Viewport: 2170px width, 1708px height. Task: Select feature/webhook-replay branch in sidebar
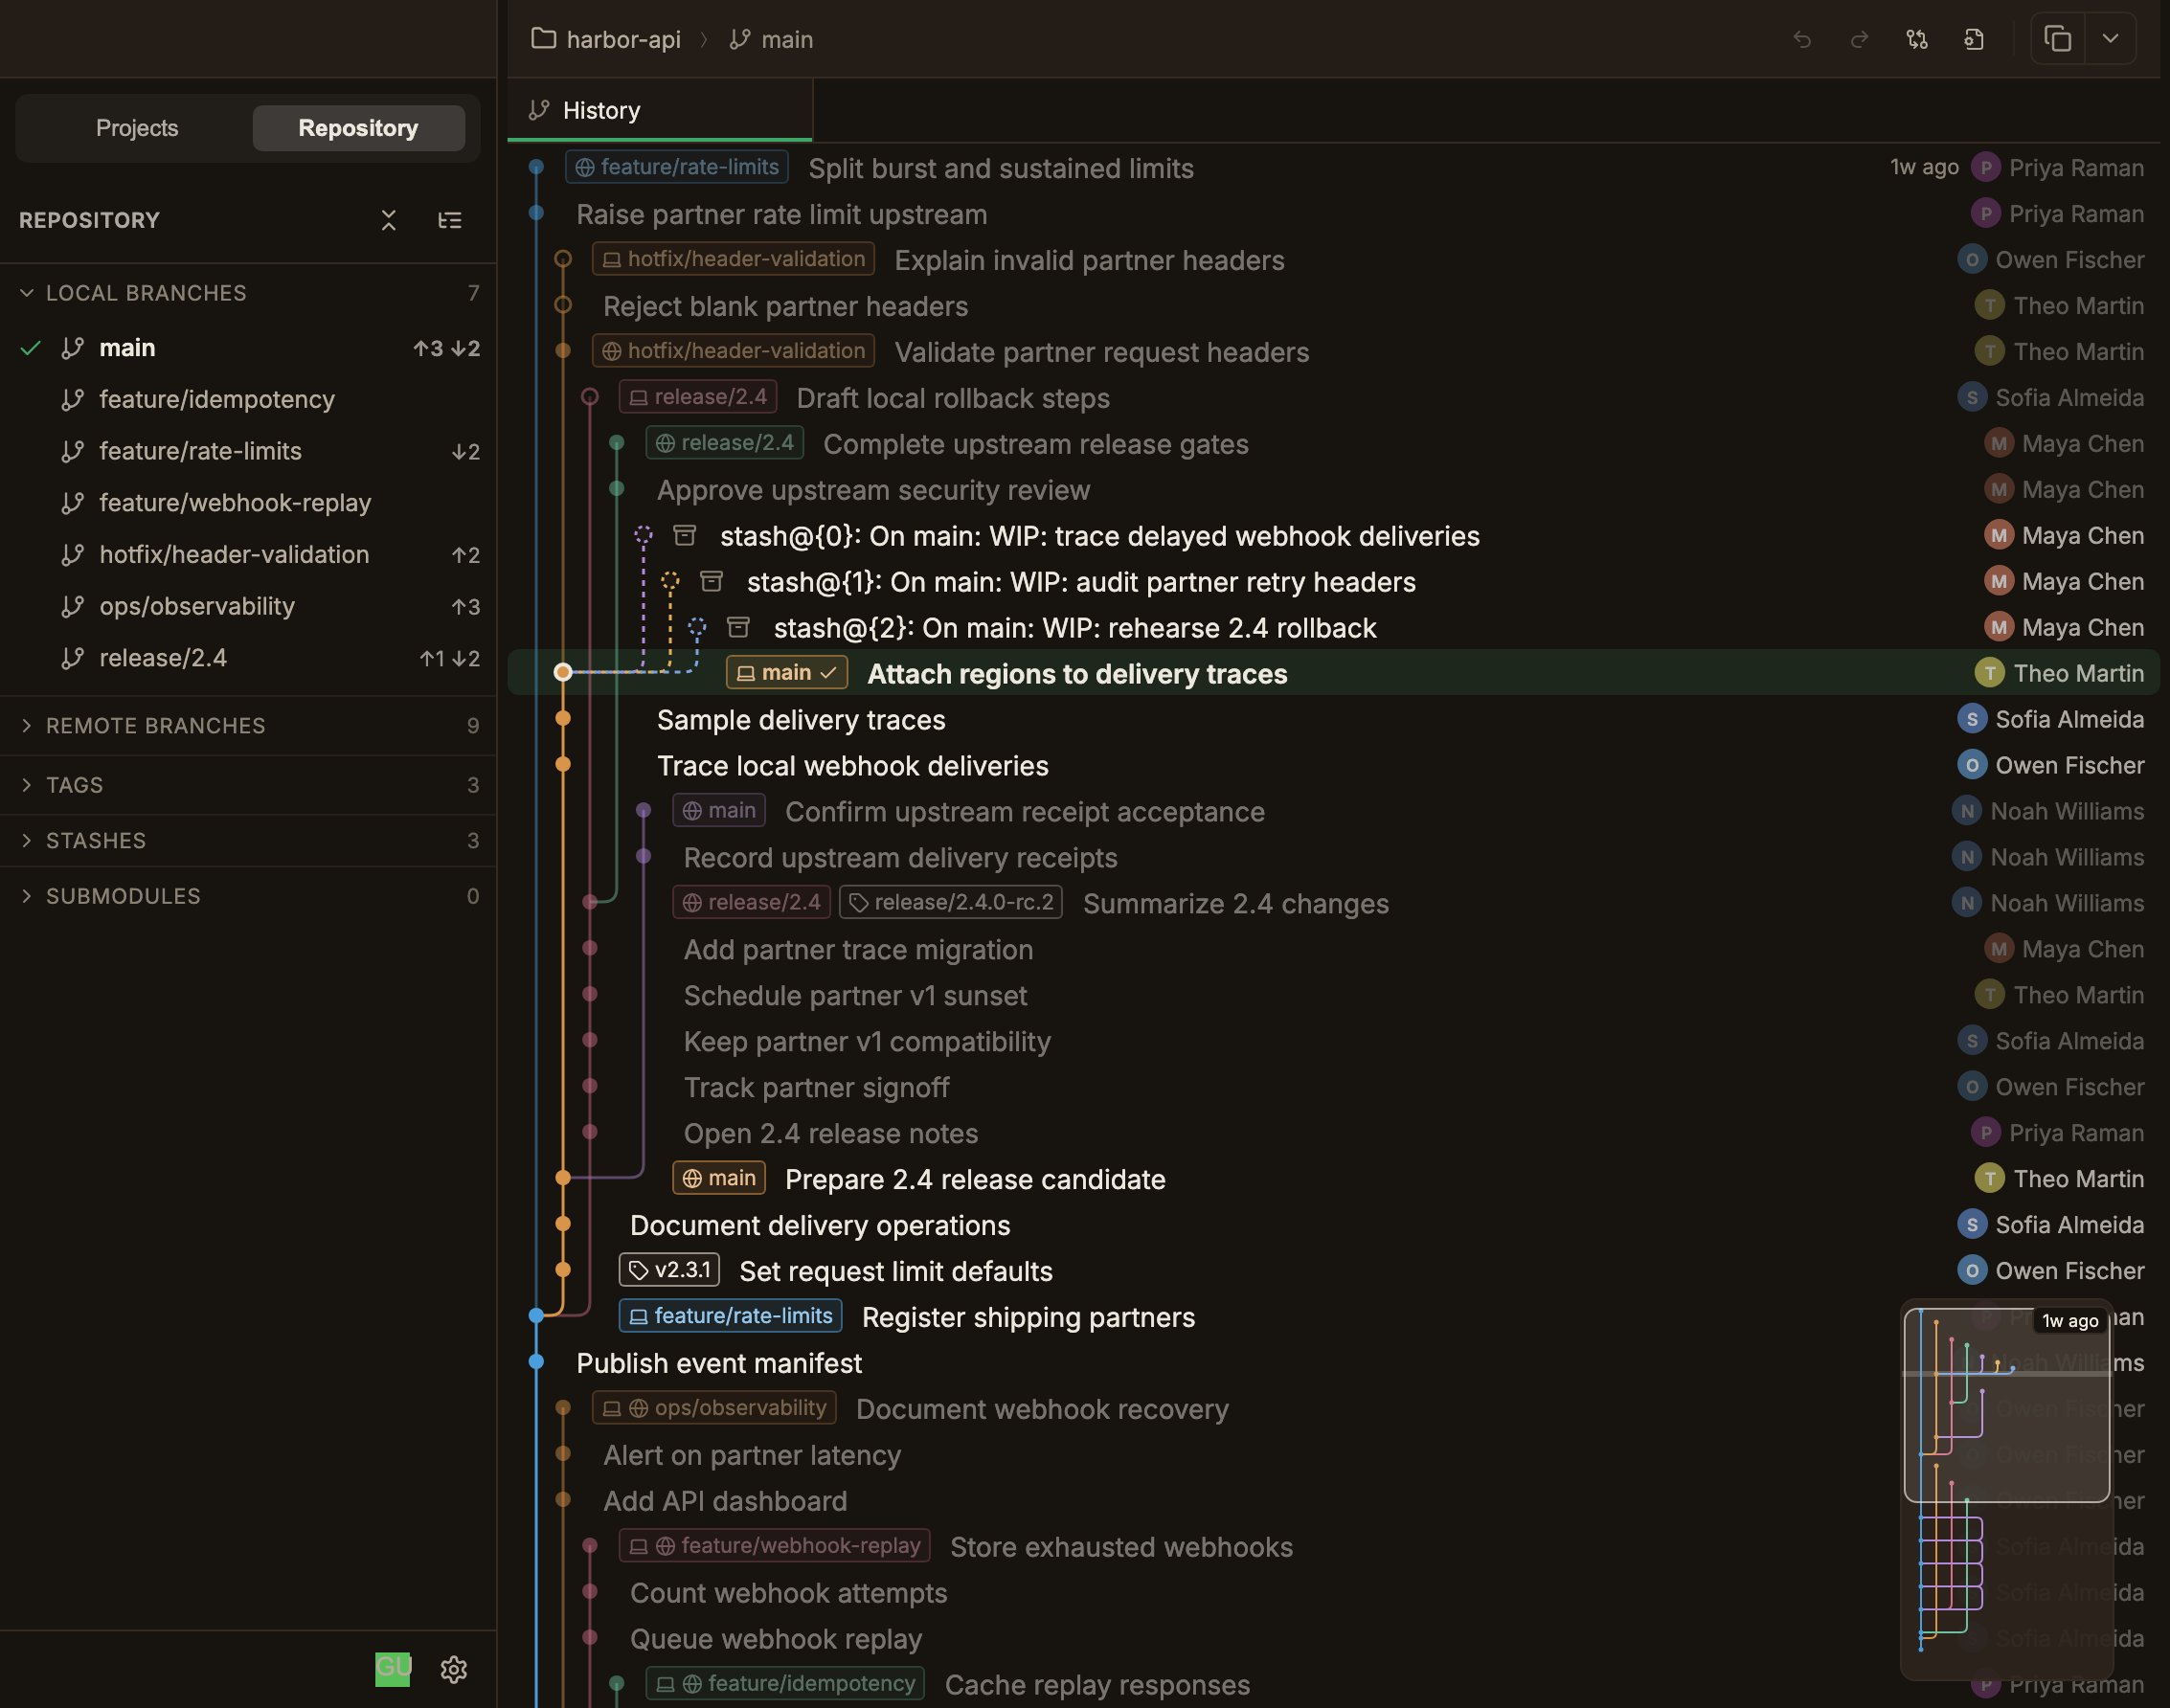248,503
